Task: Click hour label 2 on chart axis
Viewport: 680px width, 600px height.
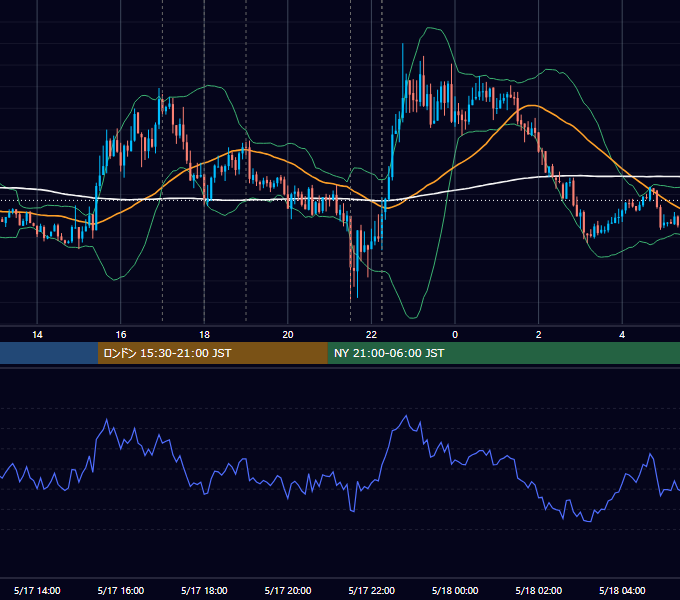Action: tap(539, 335)
